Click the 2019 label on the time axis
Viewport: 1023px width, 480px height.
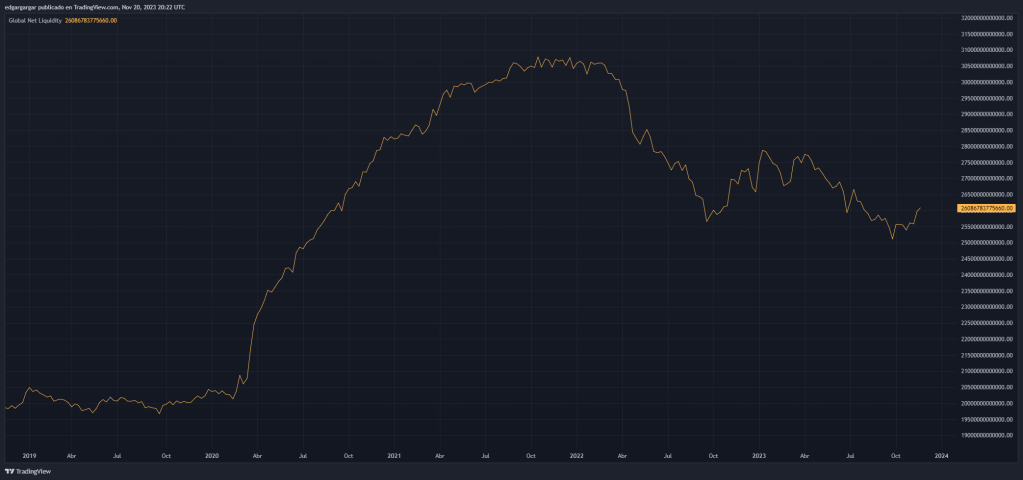pyautogui.click(x=28, y=455)
